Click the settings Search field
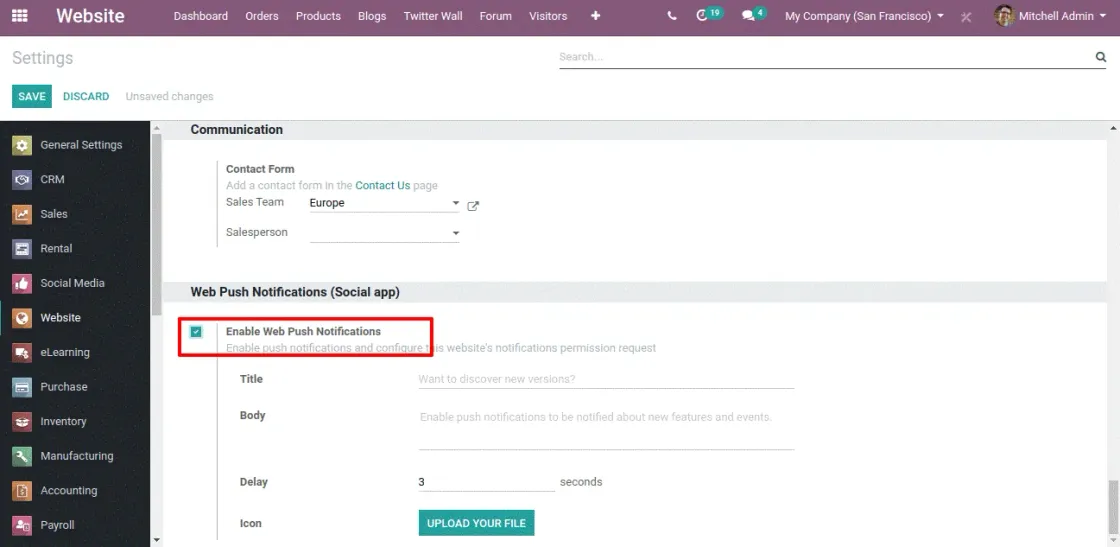This screenshot has height=547, width=1120. [825, 56]
